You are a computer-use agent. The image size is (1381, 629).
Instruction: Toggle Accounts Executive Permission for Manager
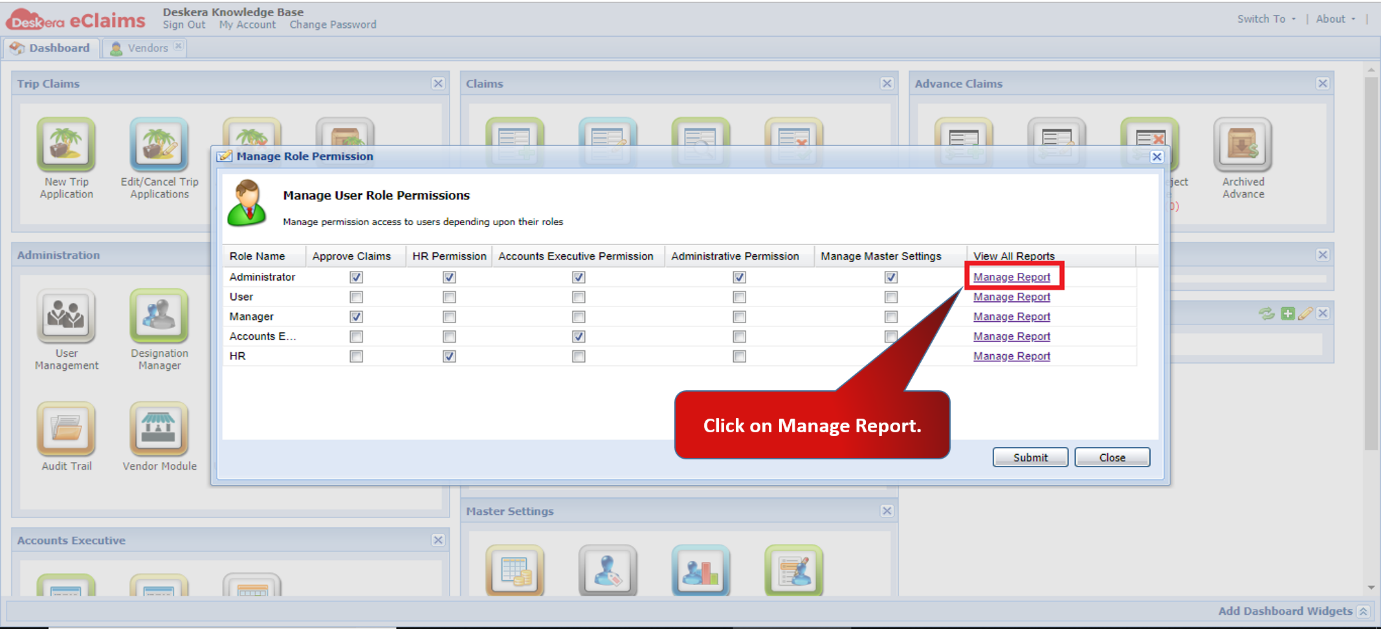tap(578, 317)
